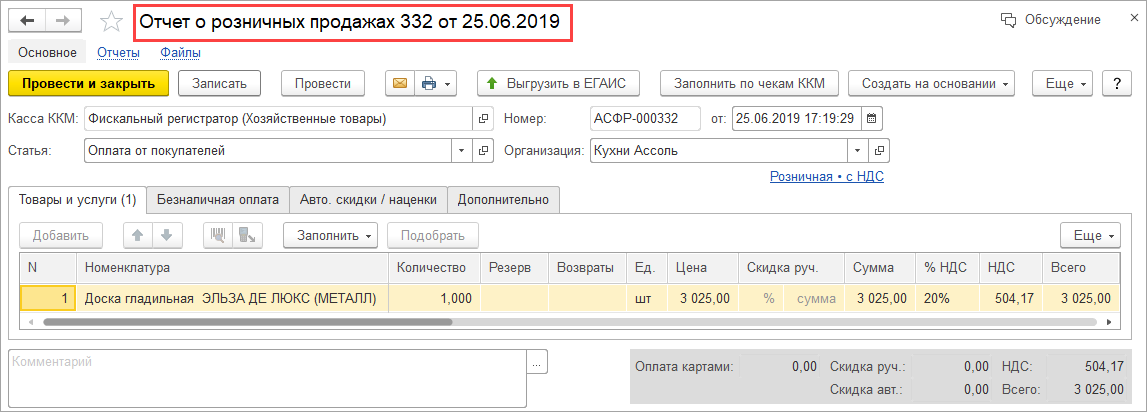
Task: Click the printer icon
Action: pos(429,83)
